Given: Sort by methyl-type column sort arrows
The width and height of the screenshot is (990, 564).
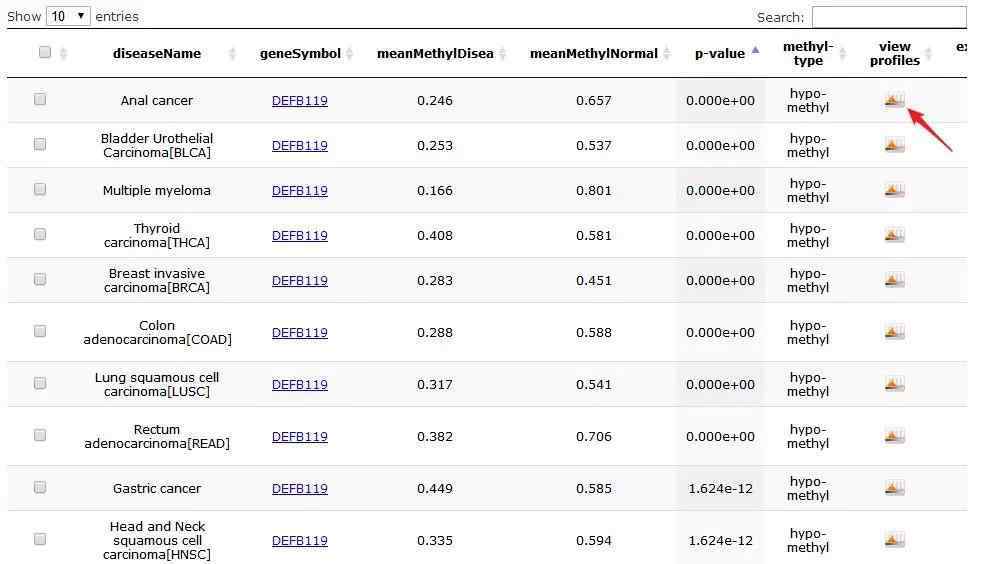Looking at the screenshot, I should 842,54.
